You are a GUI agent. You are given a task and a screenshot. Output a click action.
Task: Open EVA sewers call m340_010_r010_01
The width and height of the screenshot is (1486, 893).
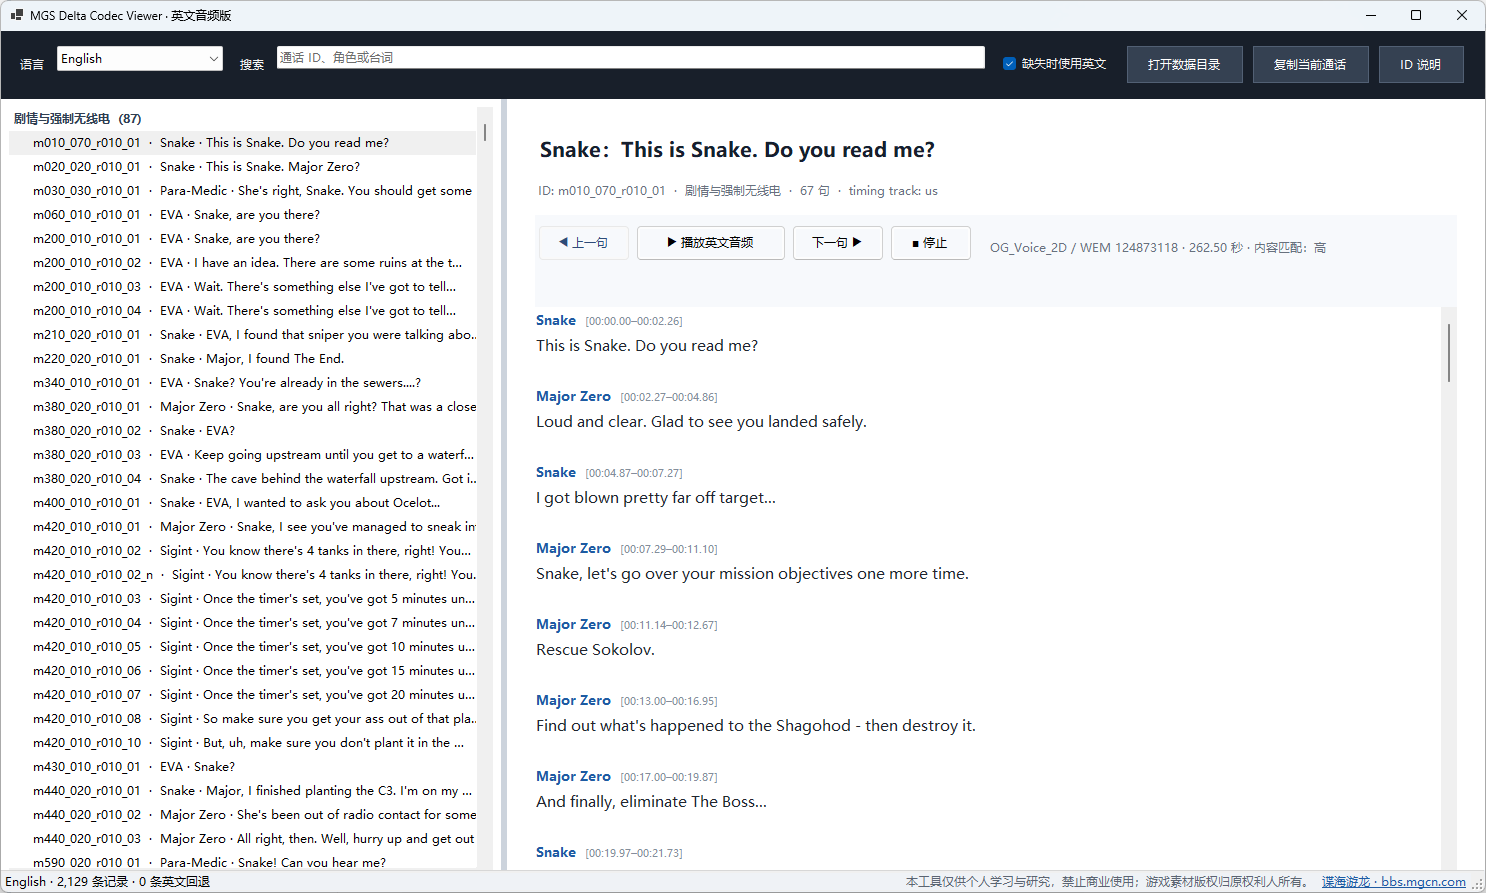pos(243,383)
